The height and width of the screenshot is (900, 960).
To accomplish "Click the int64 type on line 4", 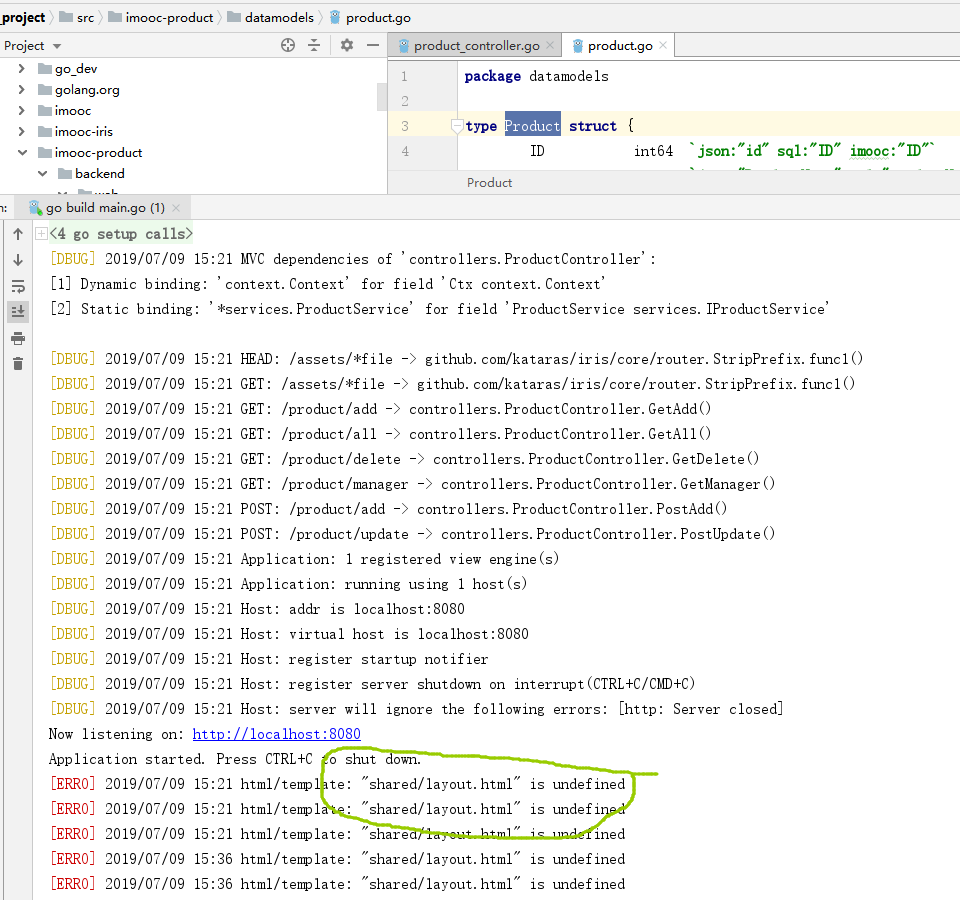I will 653,151.
